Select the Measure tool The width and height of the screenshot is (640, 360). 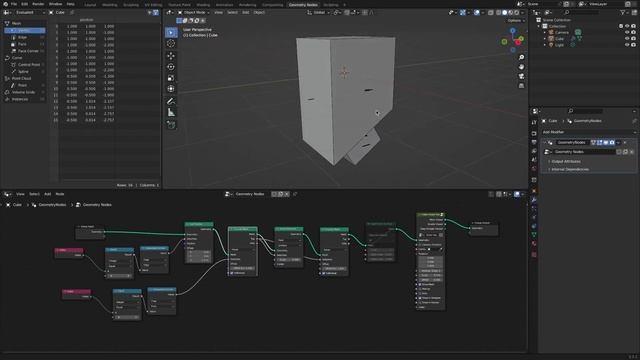171,112
